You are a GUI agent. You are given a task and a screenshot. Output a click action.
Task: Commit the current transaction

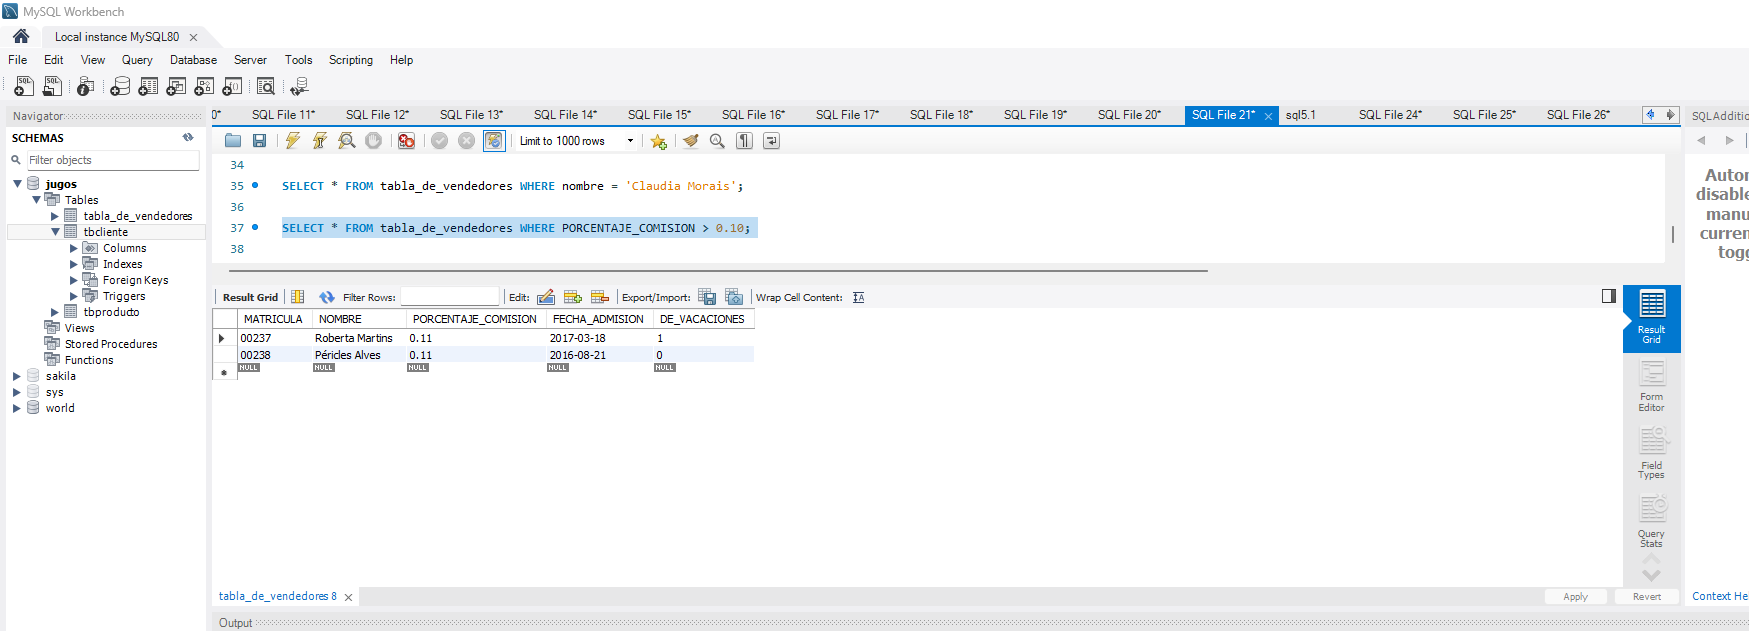point(439,141)
